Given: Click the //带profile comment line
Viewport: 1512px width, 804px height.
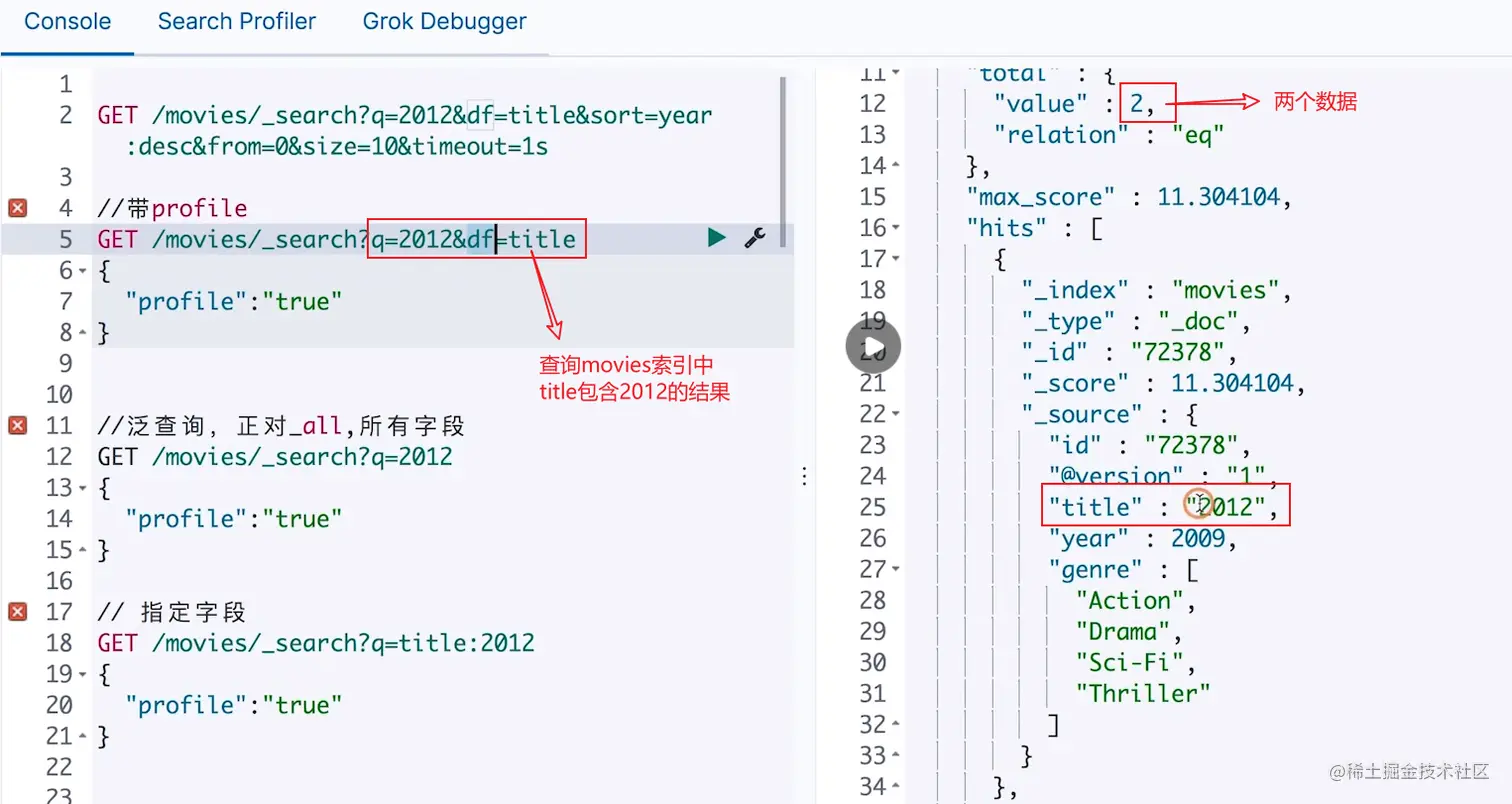Looking at the screenshot, I should pyautogui.click(x=172, y=208).
